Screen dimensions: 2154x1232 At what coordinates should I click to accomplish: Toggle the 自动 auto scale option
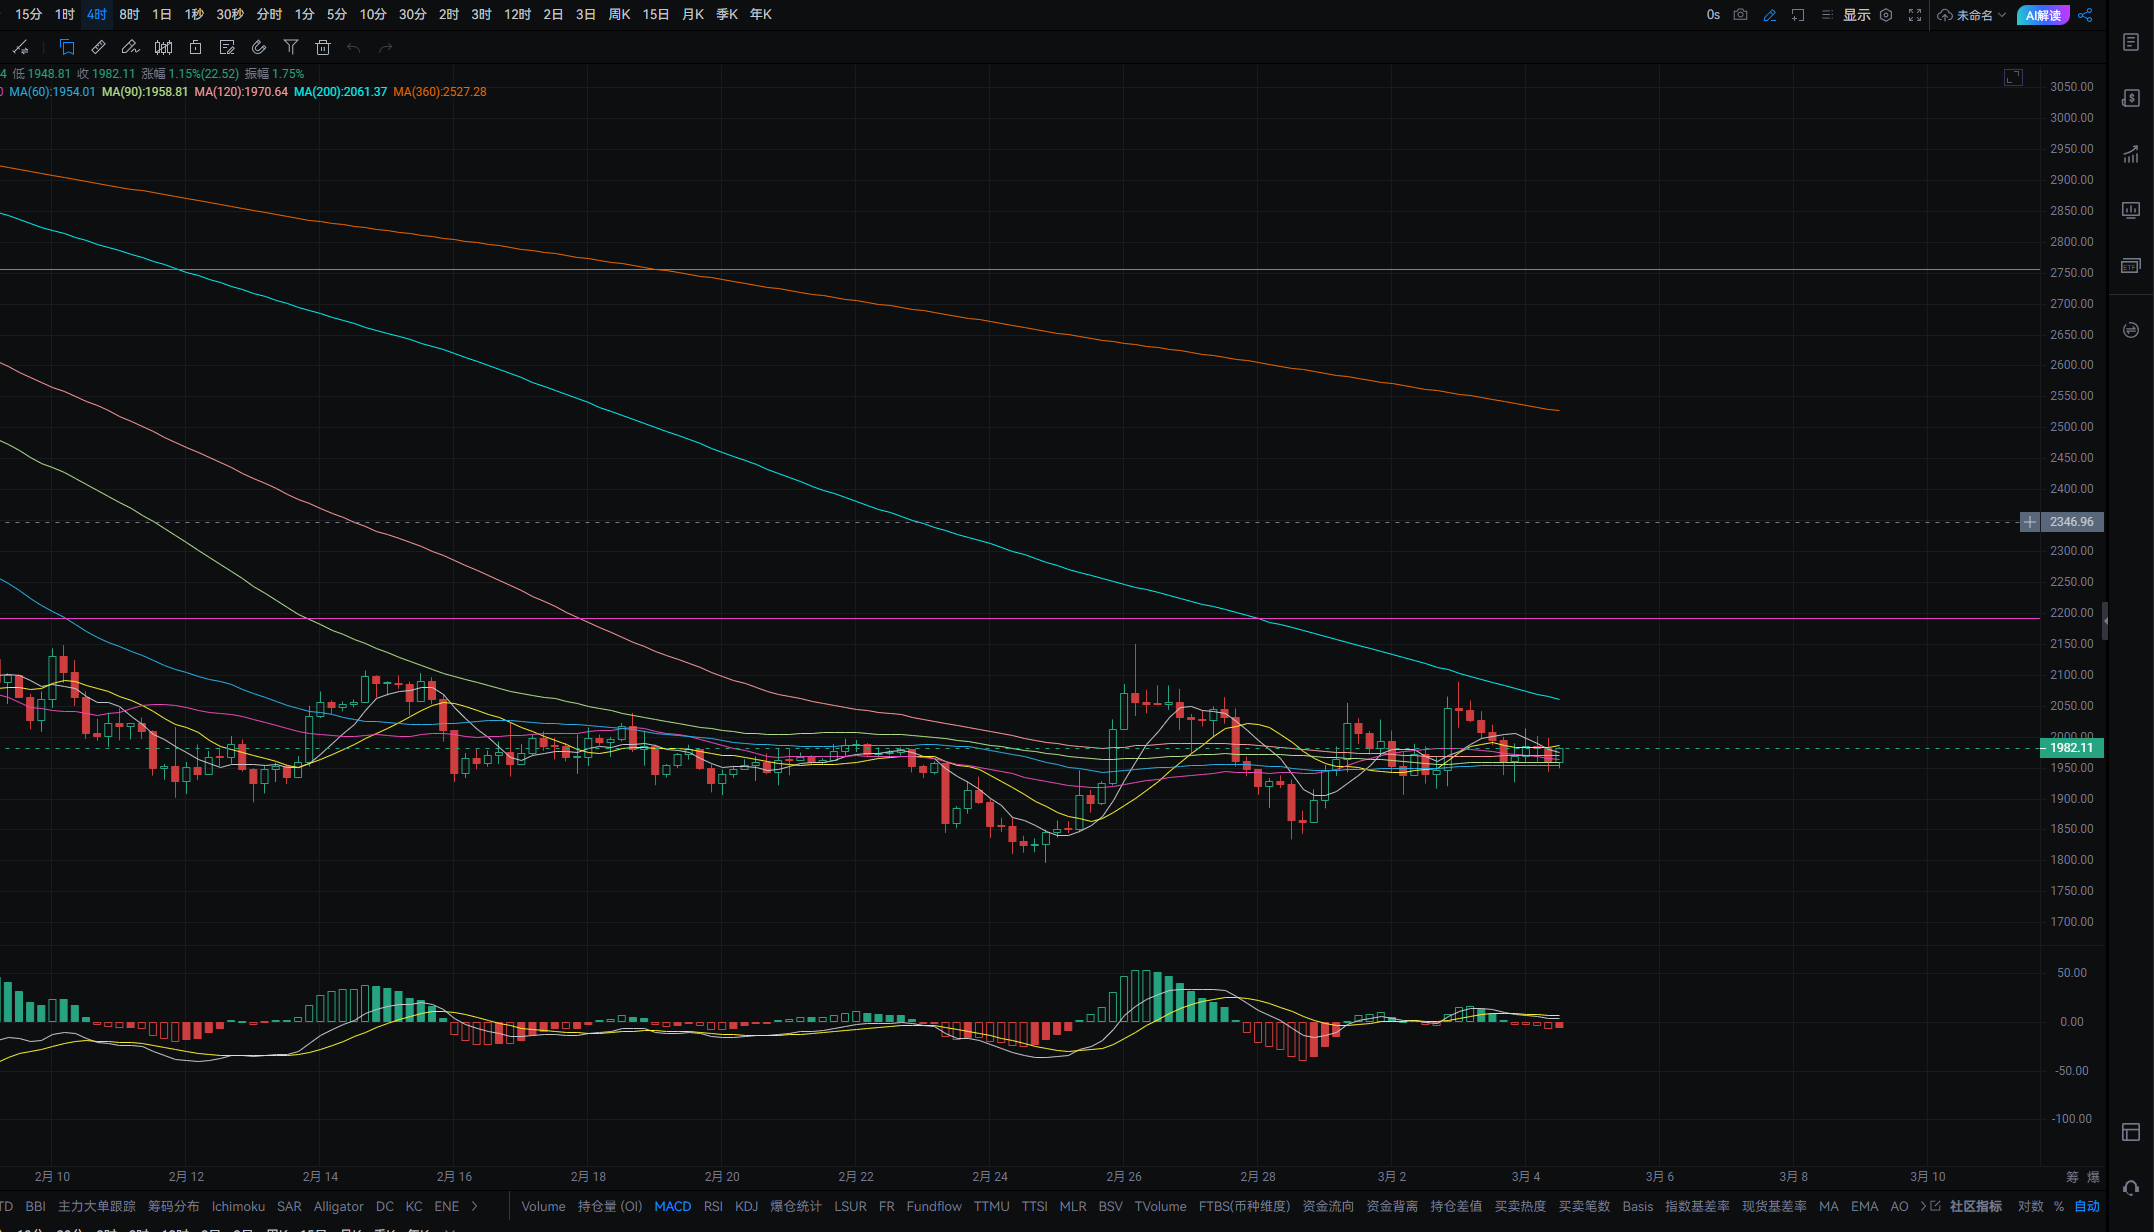[x=2087, y=1206]
